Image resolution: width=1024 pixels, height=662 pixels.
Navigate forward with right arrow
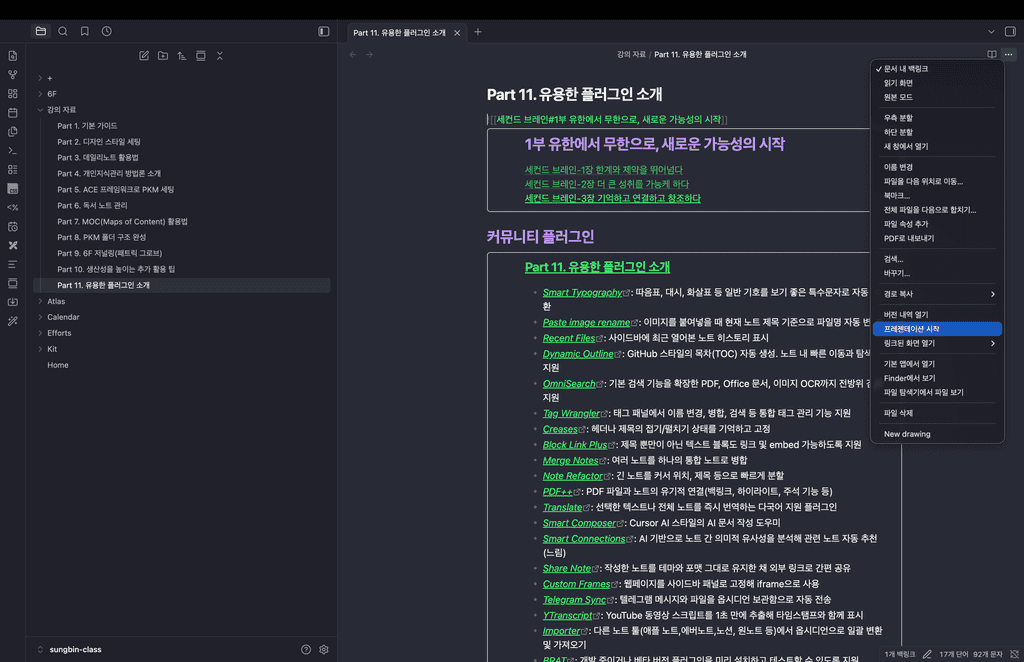[370, 55]
